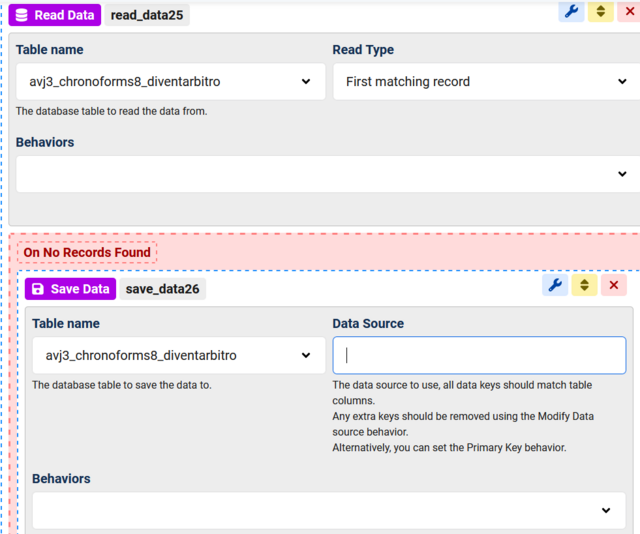Click the sort arrows icon for read_data25
The width and height of the screenshot is (640, 534).
point(600,11)
